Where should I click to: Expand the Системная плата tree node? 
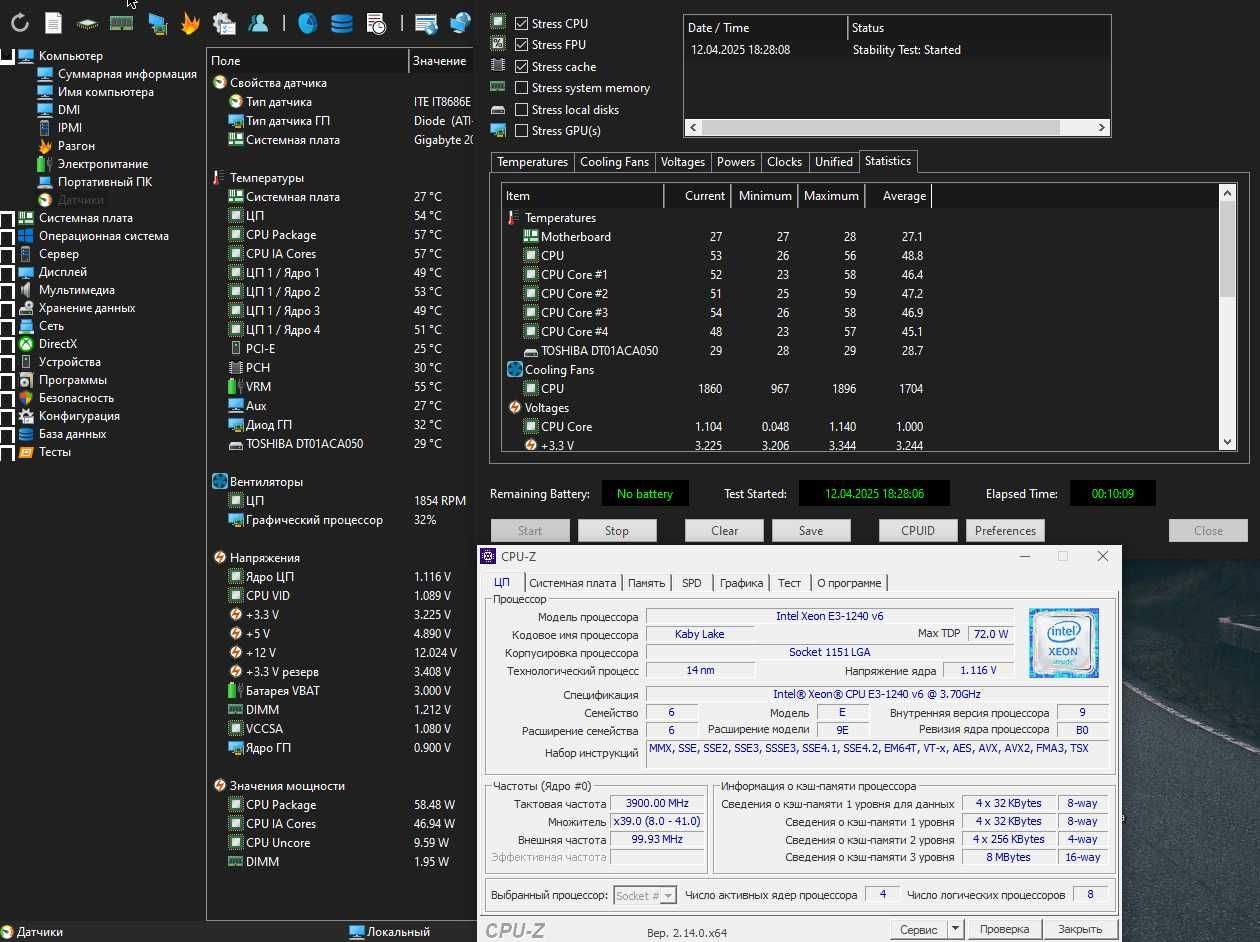[7, 218]
